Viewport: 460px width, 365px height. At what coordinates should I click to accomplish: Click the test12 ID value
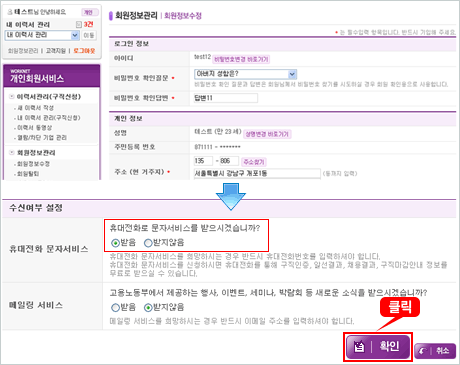(x=202, y=57)
